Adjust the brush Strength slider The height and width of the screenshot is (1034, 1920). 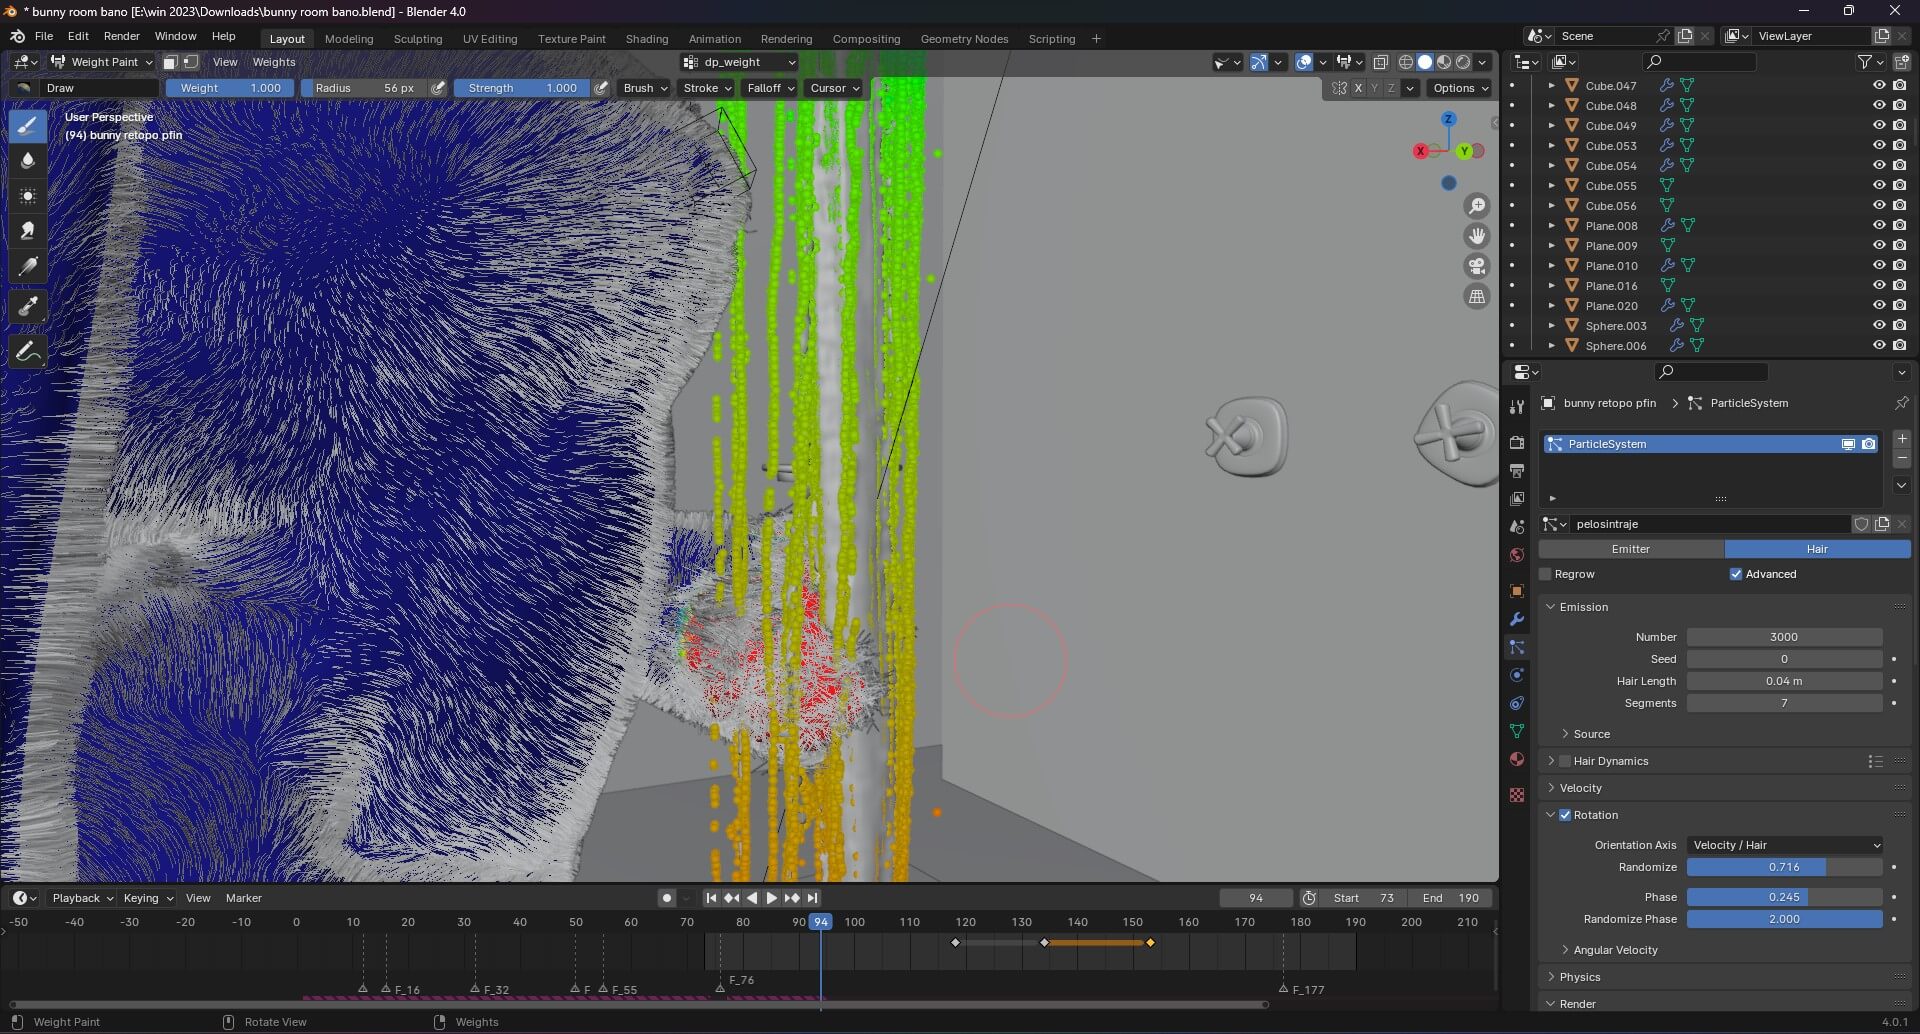pos(520,88)
